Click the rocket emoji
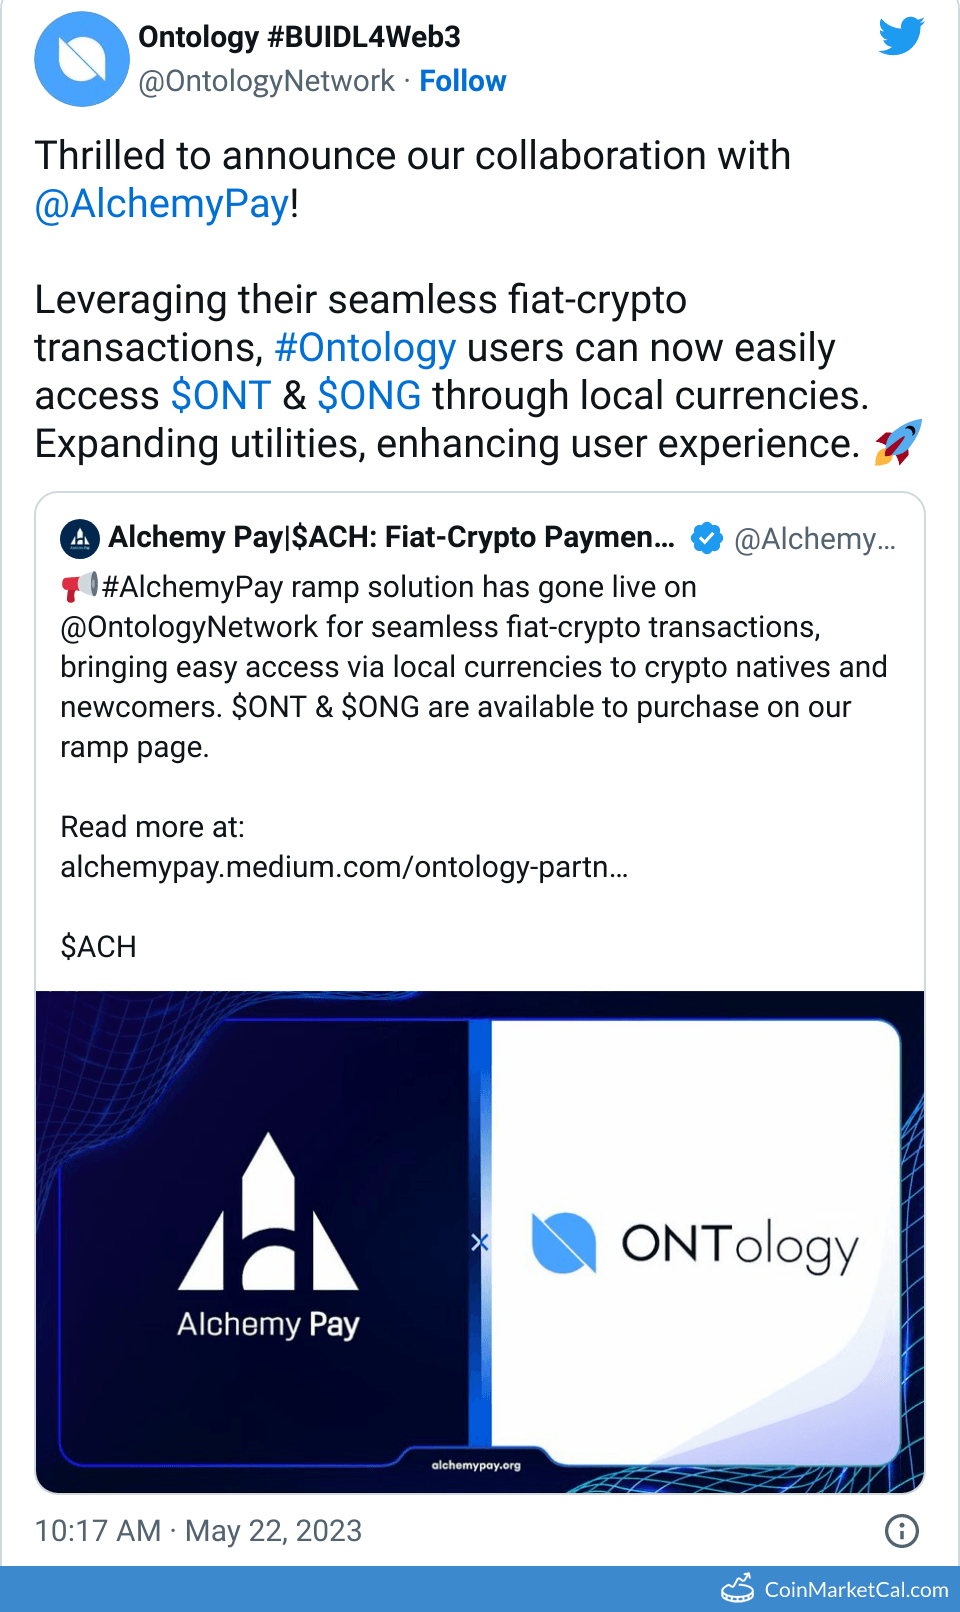The height and width of the screenshot is (1612, 960). [897, 443]
